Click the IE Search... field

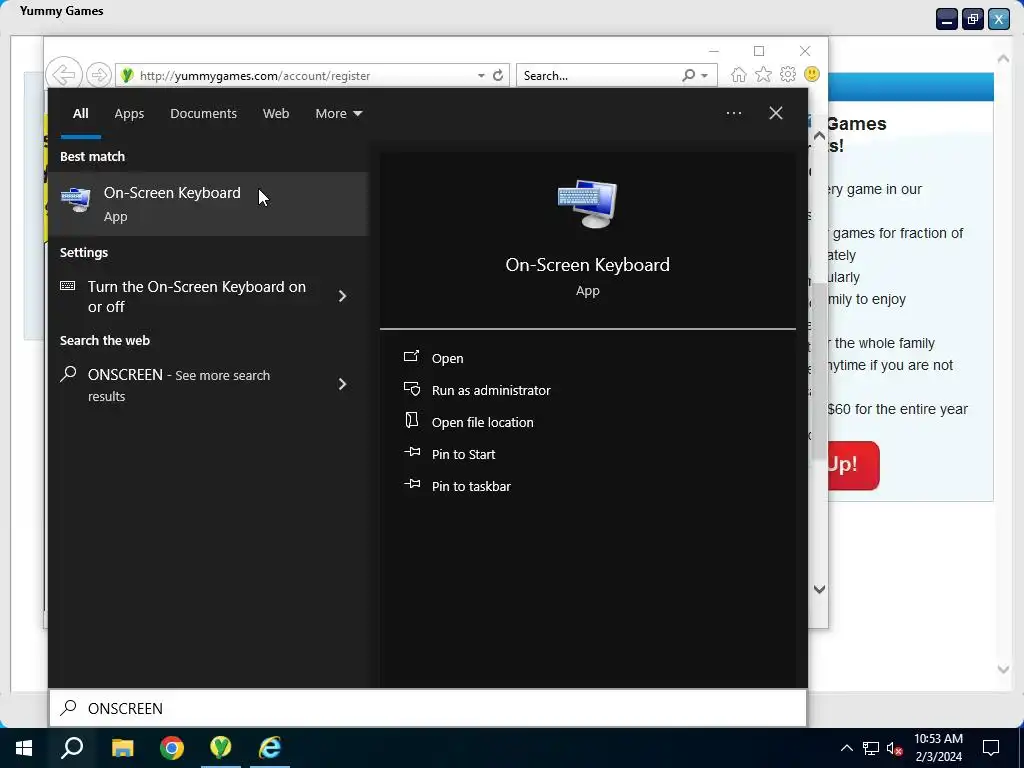[600, 76]
